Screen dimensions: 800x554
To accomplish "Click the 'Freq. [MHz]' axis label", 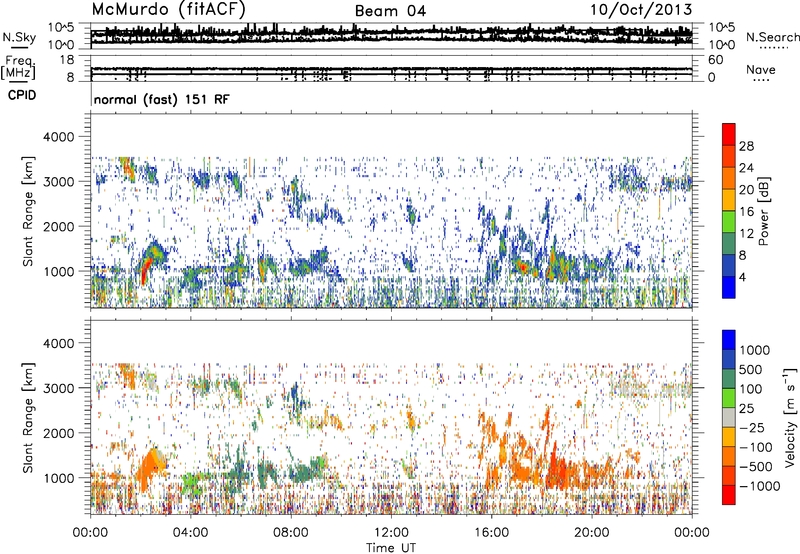I will point(18,67).
